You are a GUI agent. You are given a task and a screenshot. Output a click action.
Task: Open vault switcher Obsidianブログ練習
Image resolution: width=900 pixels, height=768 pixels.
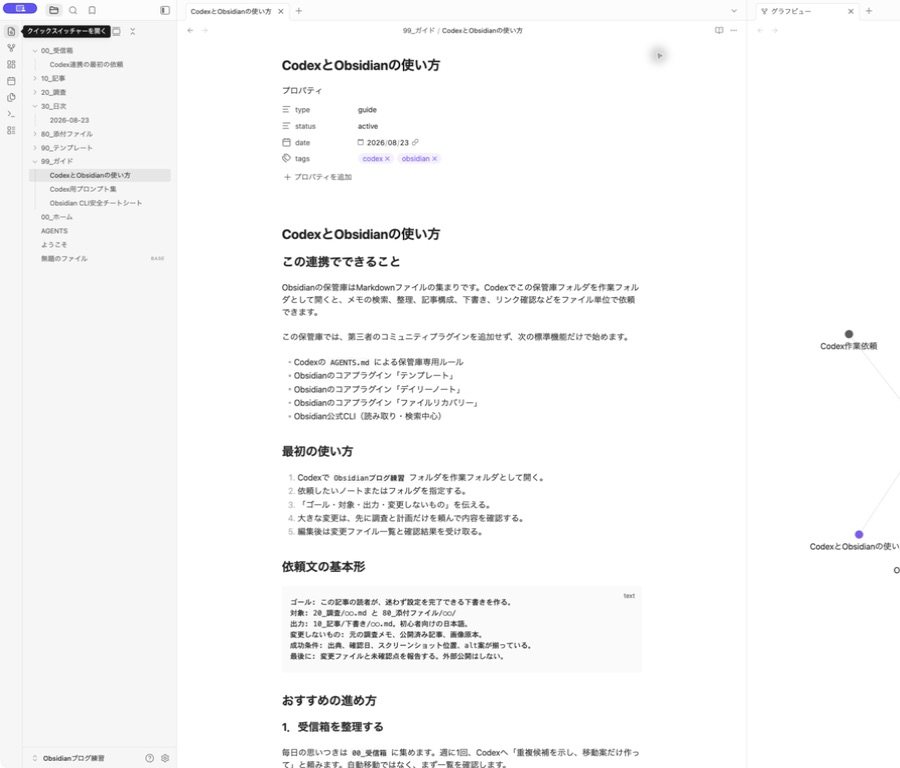69,758
